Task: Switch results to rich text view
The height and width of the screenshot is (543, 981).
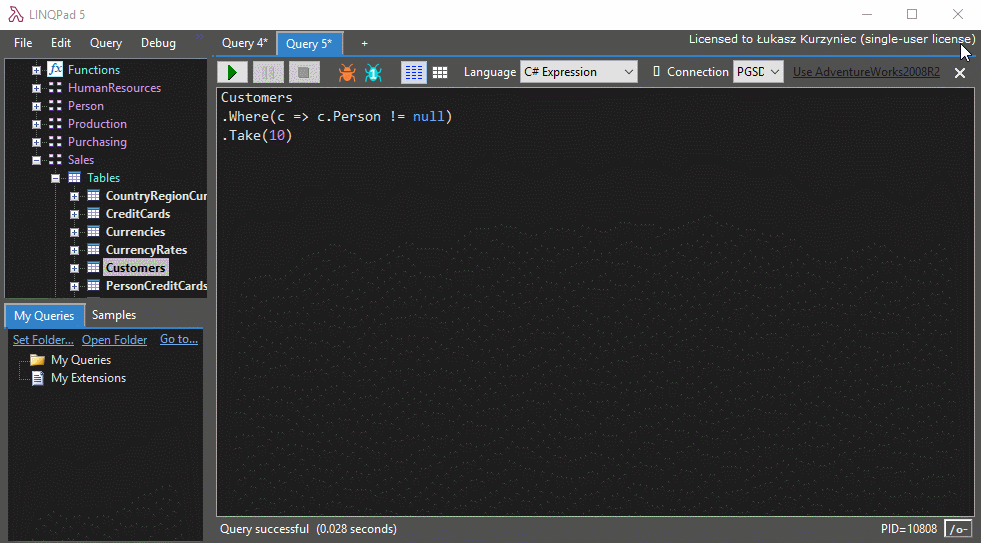Action: coord(414,73)
